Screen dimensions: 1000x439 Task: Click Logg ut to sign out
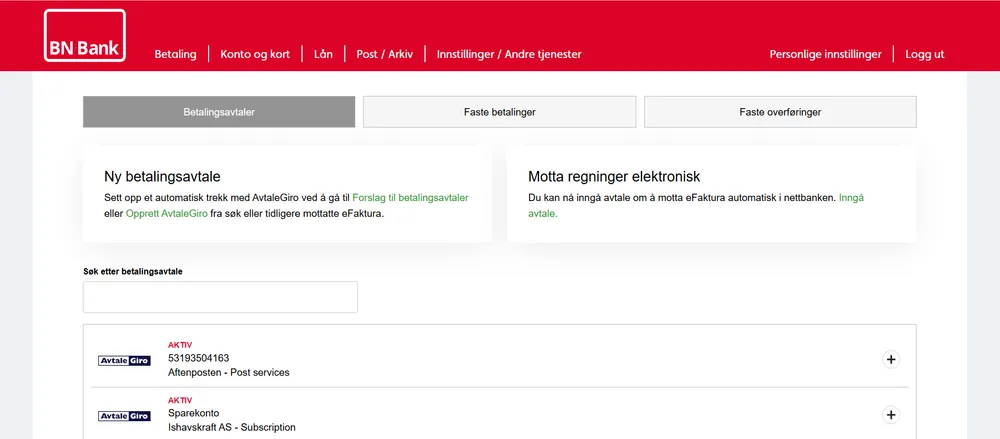(925, 54)
